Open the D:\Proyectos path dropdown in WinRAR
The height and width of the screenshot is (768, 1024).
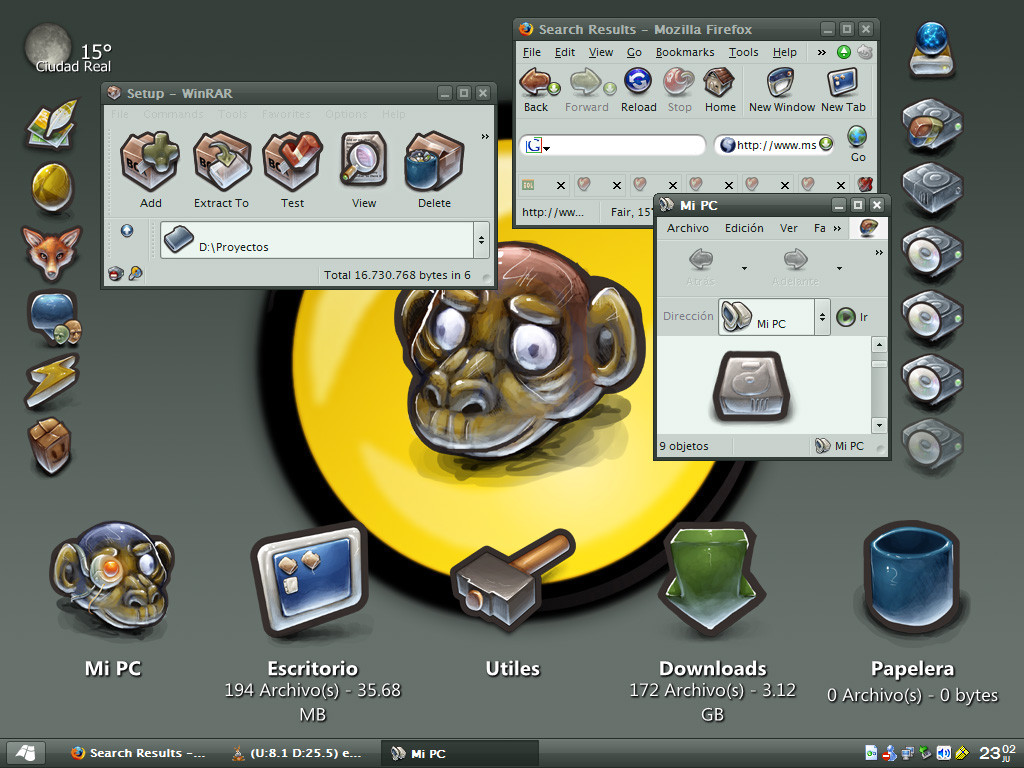click(x=481, y=240)
